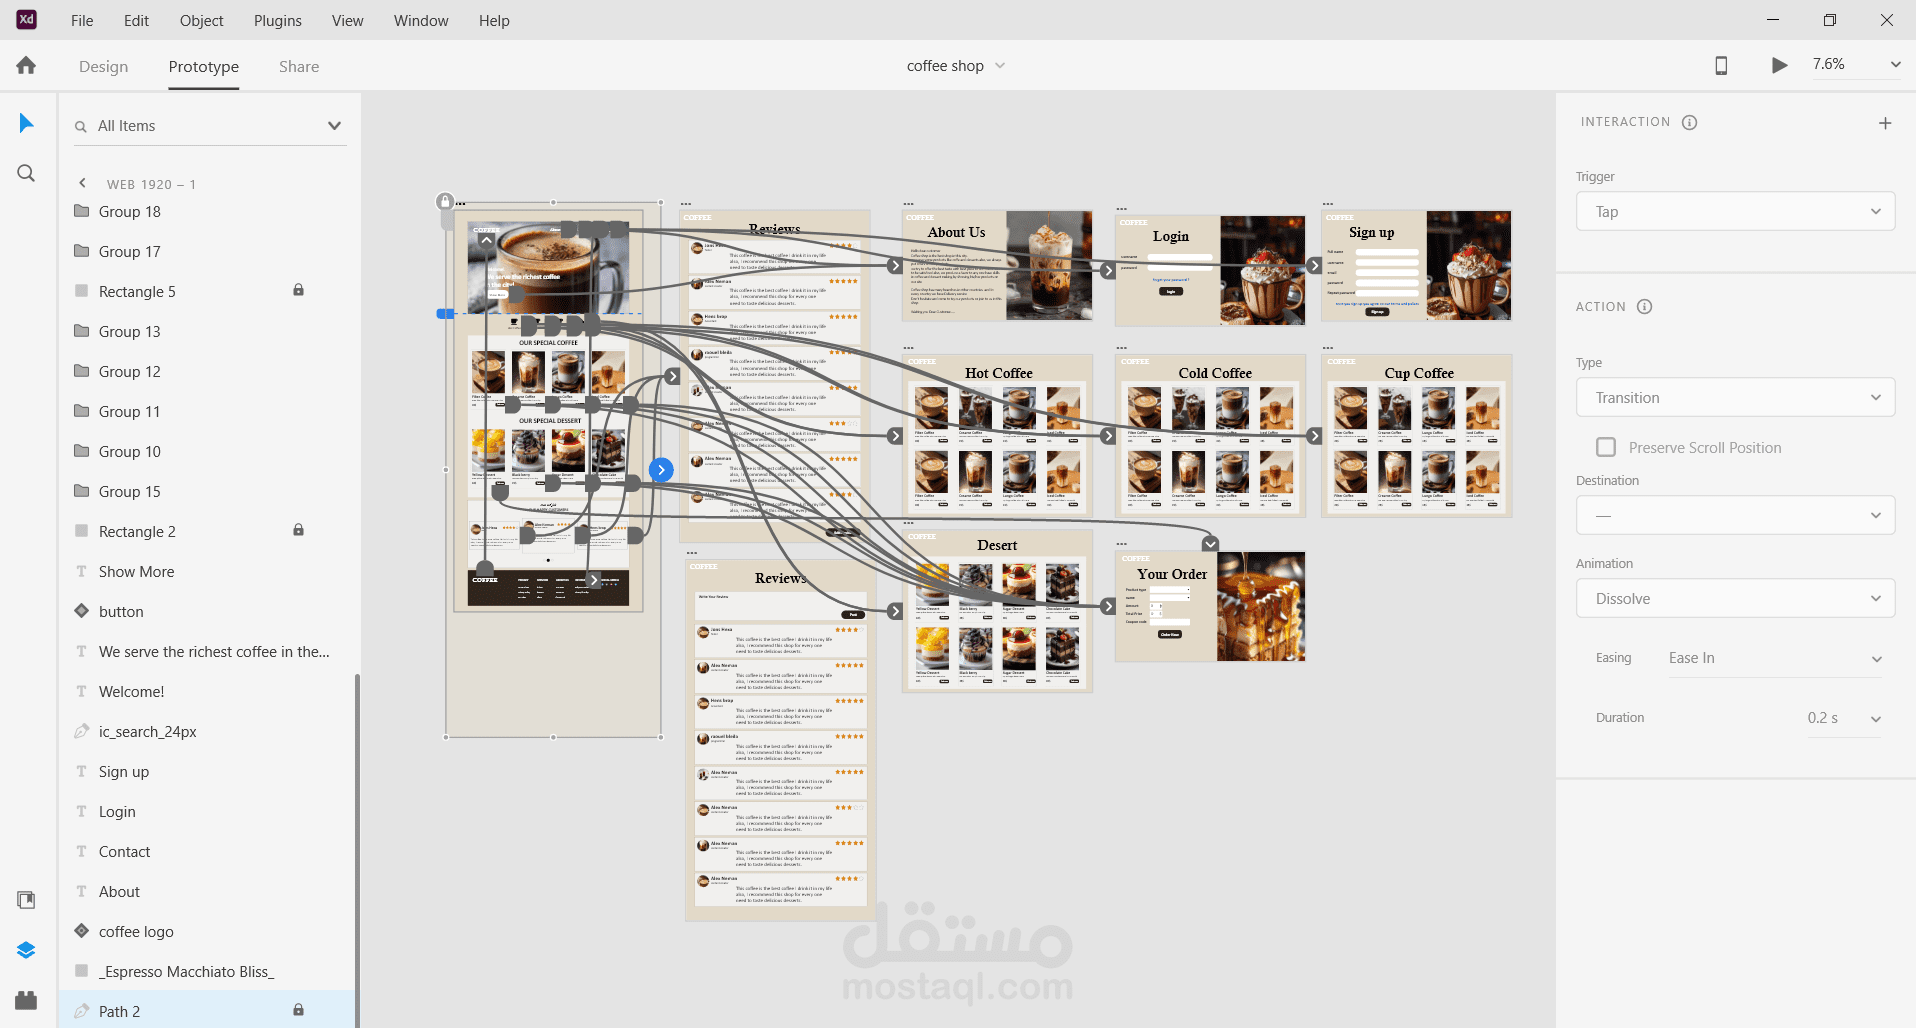The image size is (1916, 1028).
Task: Click the component icon beside button layer
Action: pyautogui.click(x=82, y=611)
